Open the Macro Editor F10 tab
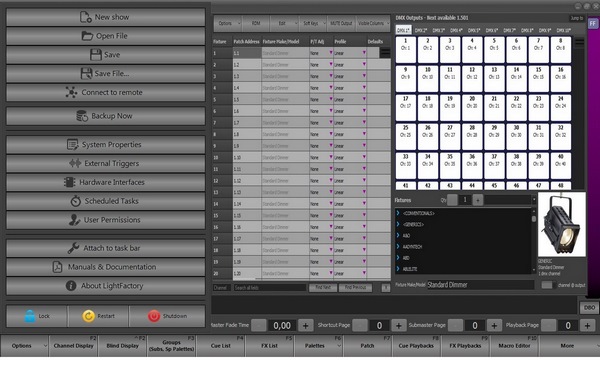Image resolution: width=600 pixels, height=377 pixels. (x=514, y=346)
